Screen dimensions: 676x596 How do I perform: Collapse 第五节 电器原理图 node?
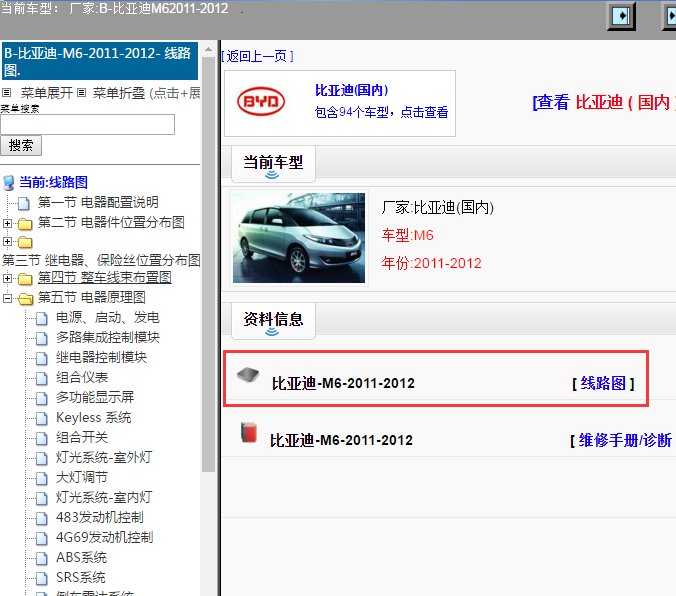coord(7,298)
